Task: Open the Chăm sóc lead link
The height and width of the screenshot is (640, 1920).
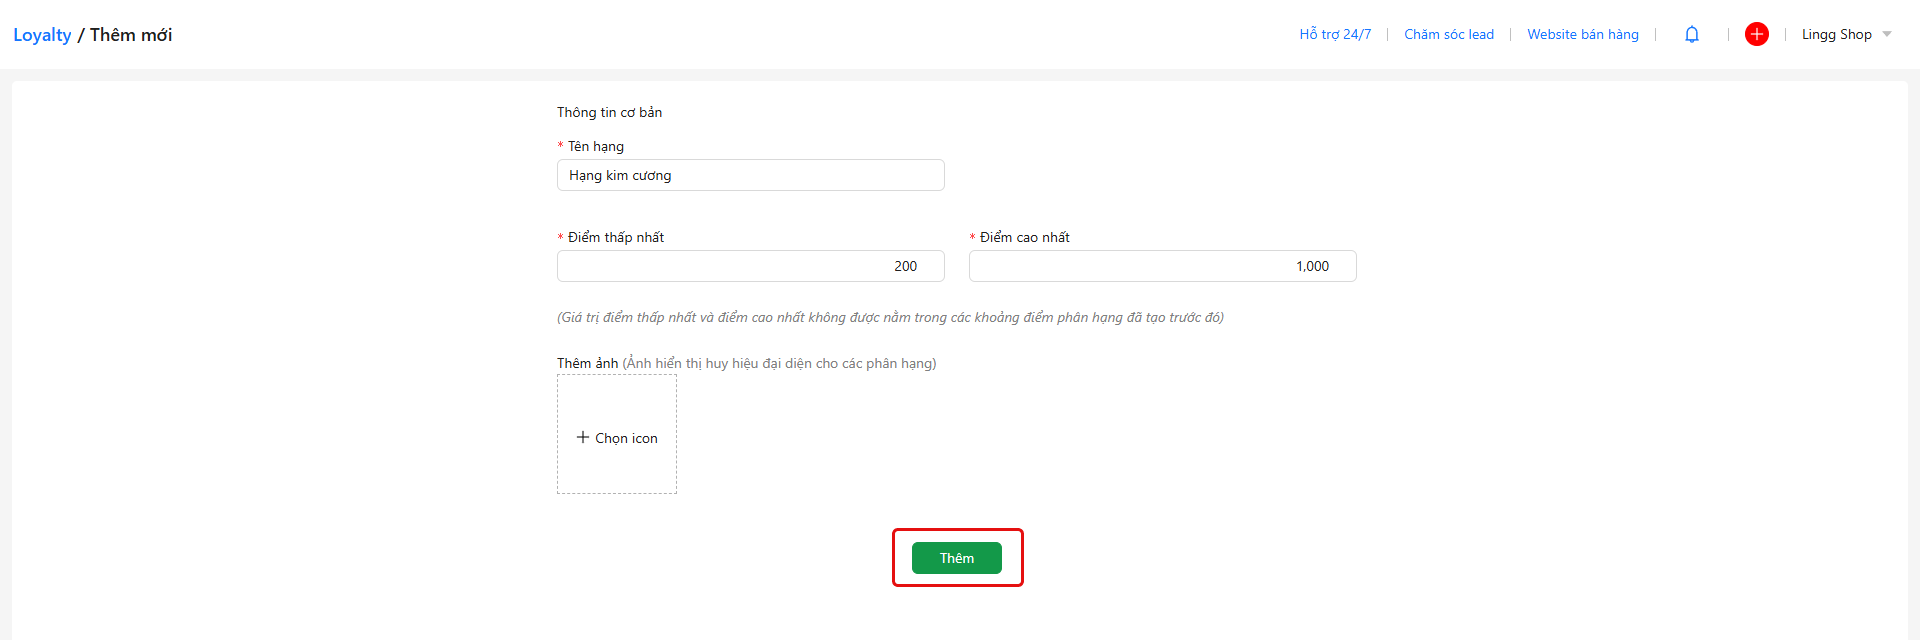Action: pos(1448,34)
